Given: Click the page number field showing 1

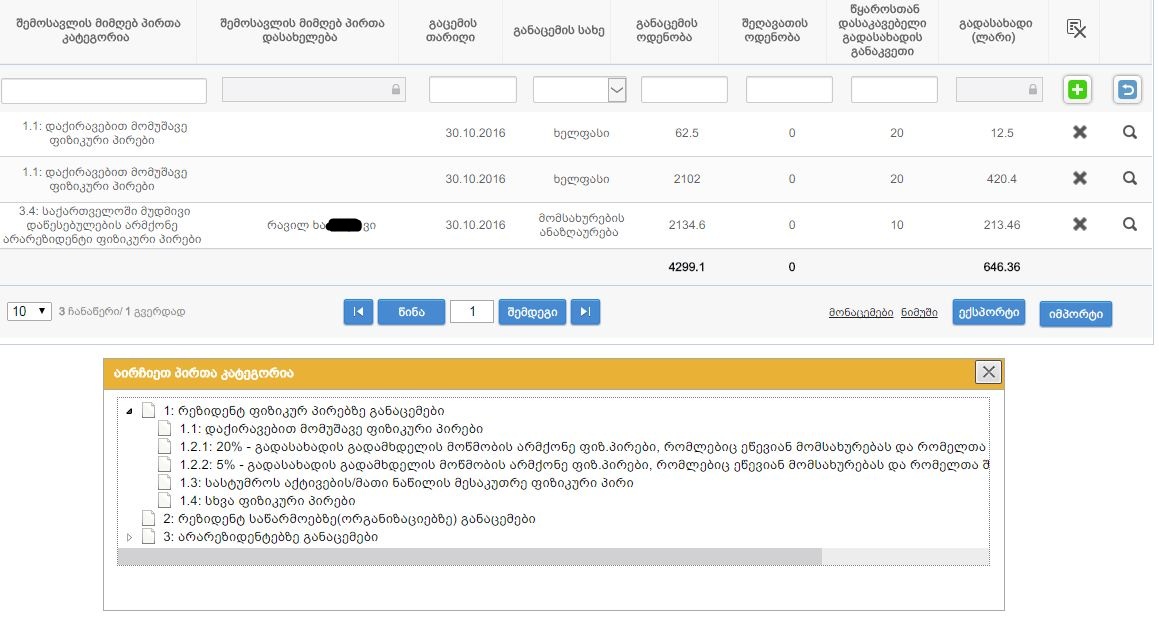Looking at the screenshot, I should [x=472, y=311].
